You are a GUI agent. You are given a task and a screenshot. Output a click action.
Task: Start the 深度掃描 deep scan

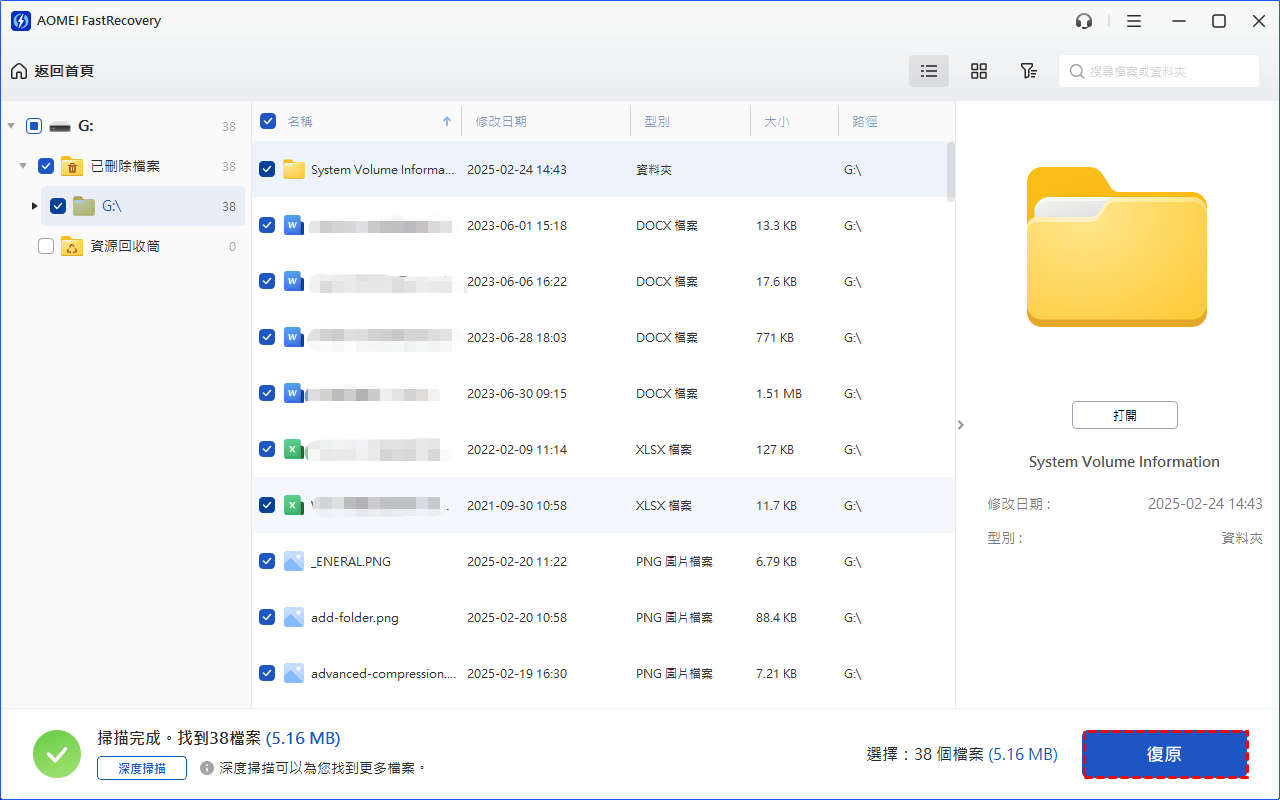(x=142, y=768)
